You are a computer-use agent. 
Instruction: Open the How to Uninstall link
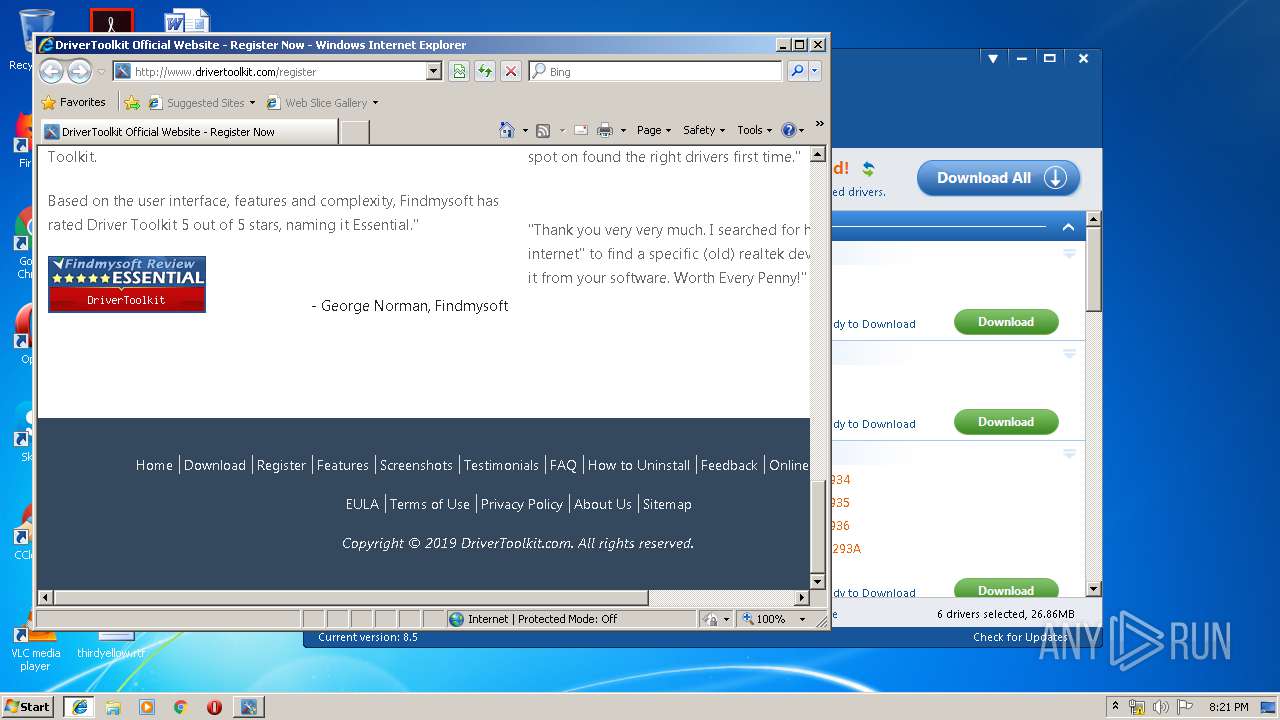(x=639, y=465)
